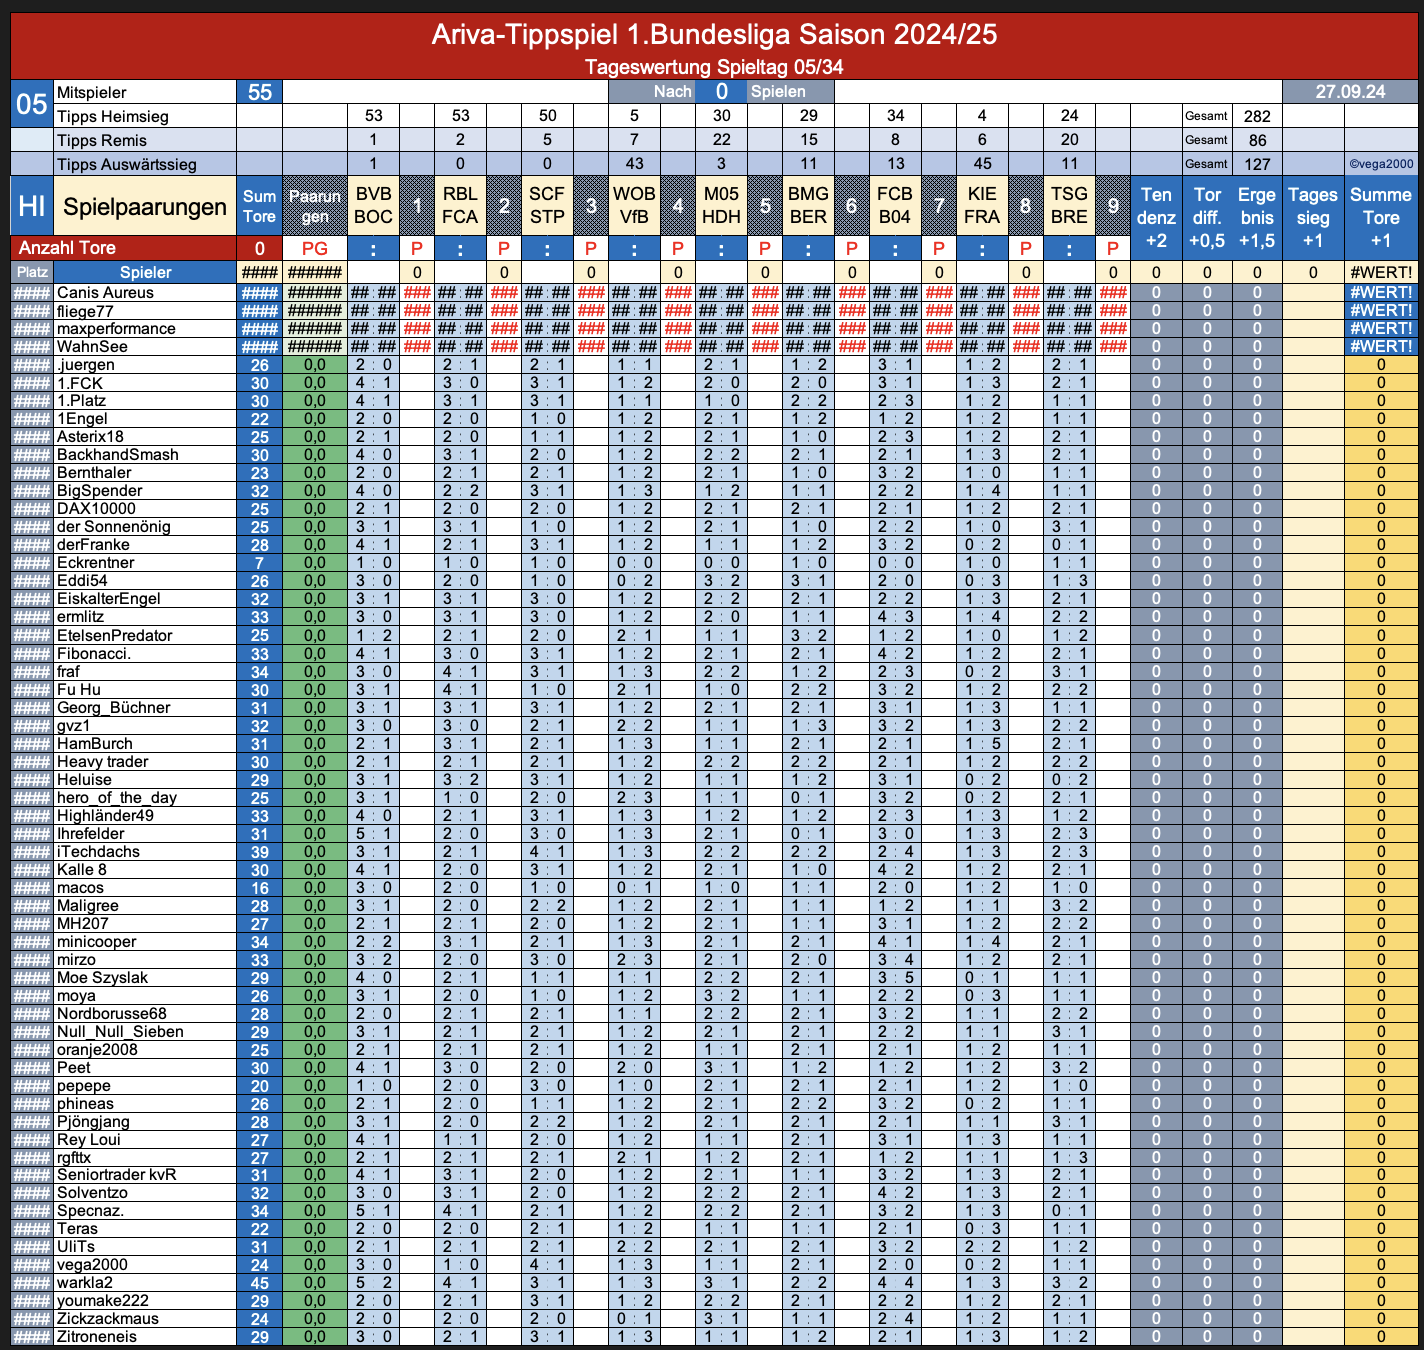Select the Mitspieler count cell 55
Screen dimensions: 1424x1350
(x=260, y=92)
